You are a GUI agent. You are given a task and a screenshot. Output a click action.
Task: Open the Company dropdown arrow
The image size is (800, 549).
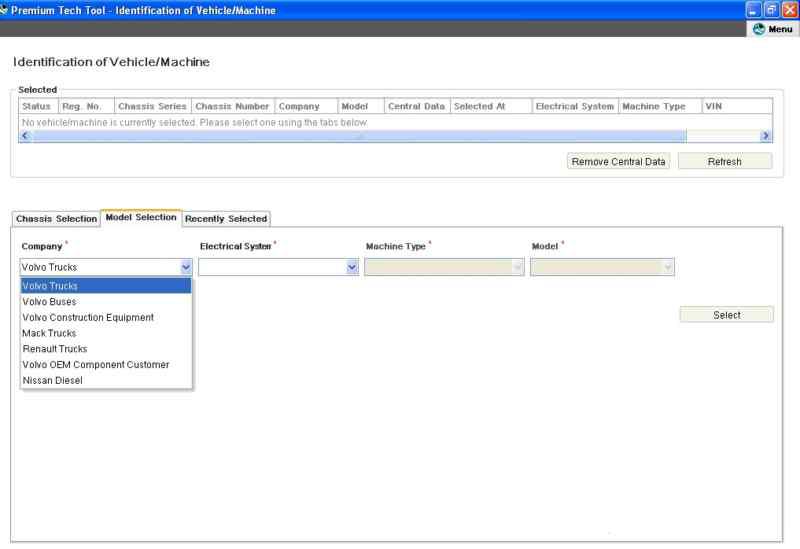[185, 267]
